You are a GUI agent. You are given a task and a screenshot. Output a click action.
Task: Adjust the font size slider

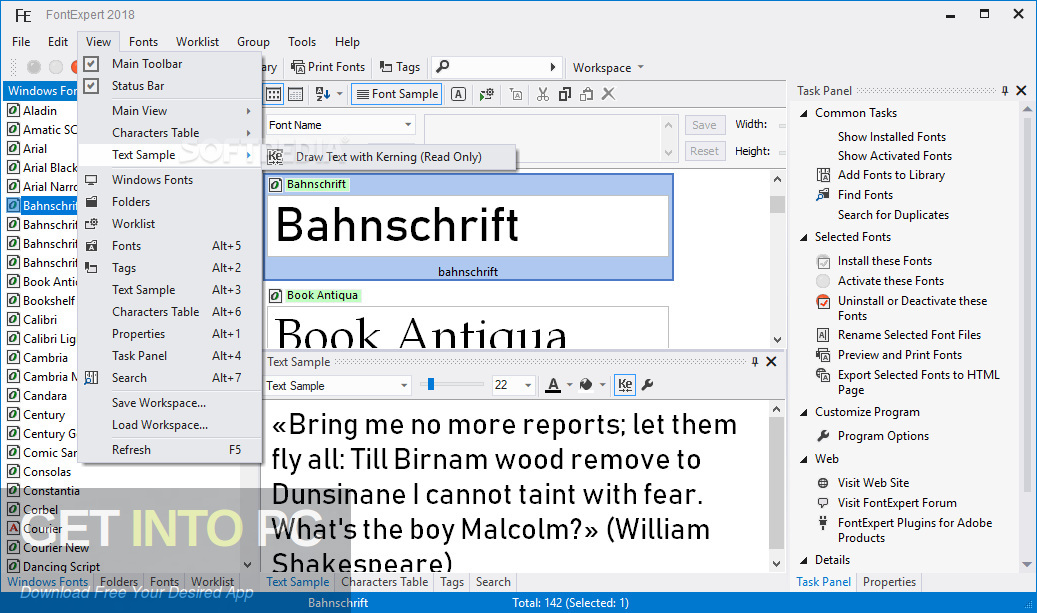point(431,384)
